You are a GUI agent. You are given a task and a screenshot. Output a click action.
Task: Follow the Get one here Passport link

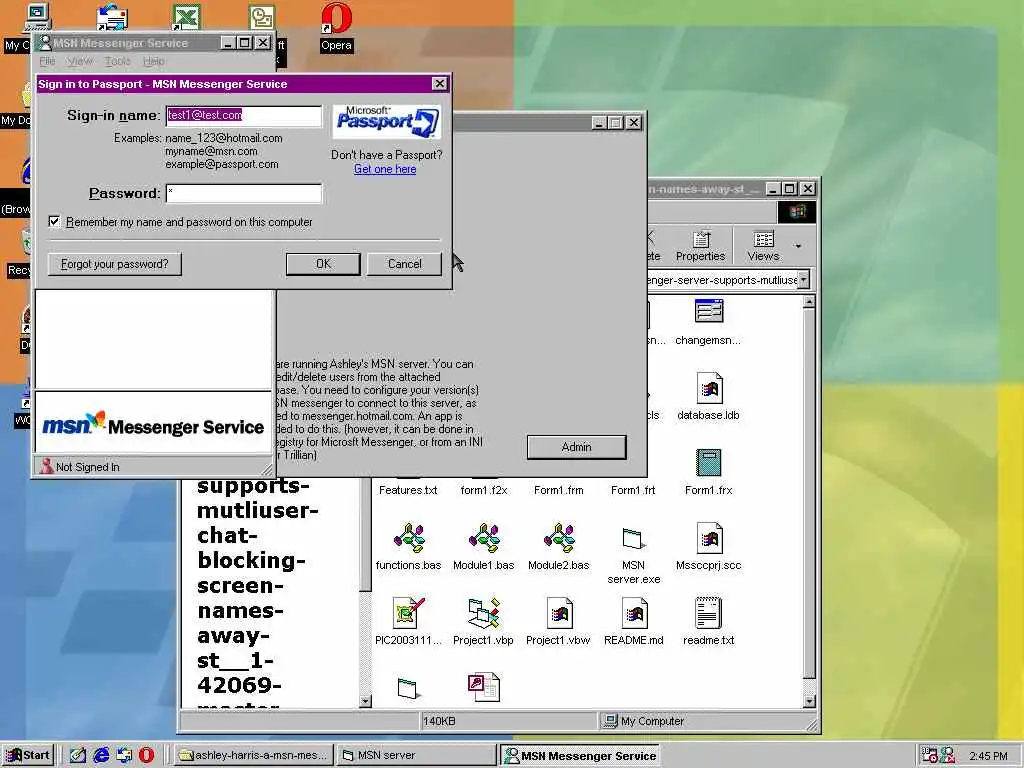coord(385,169)
